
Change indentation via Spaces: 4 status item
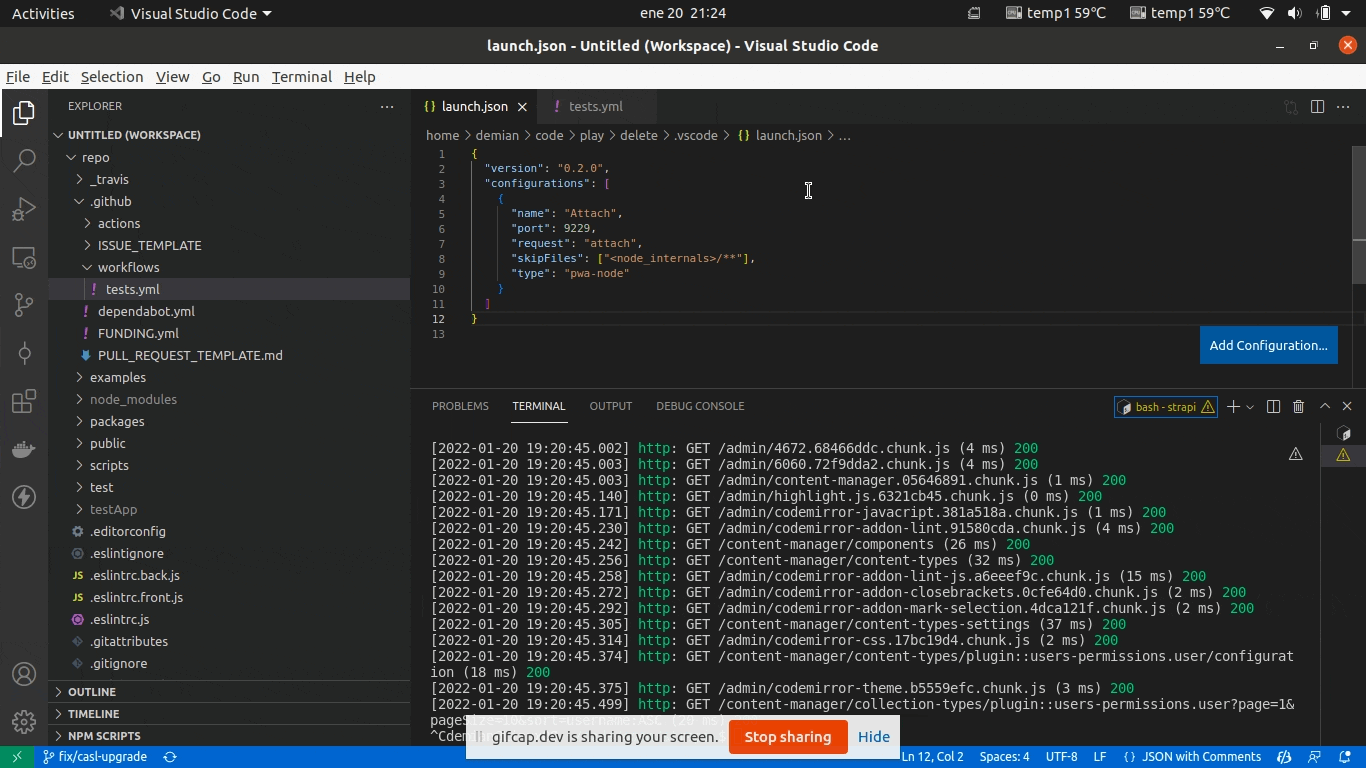pos(1003,757)
